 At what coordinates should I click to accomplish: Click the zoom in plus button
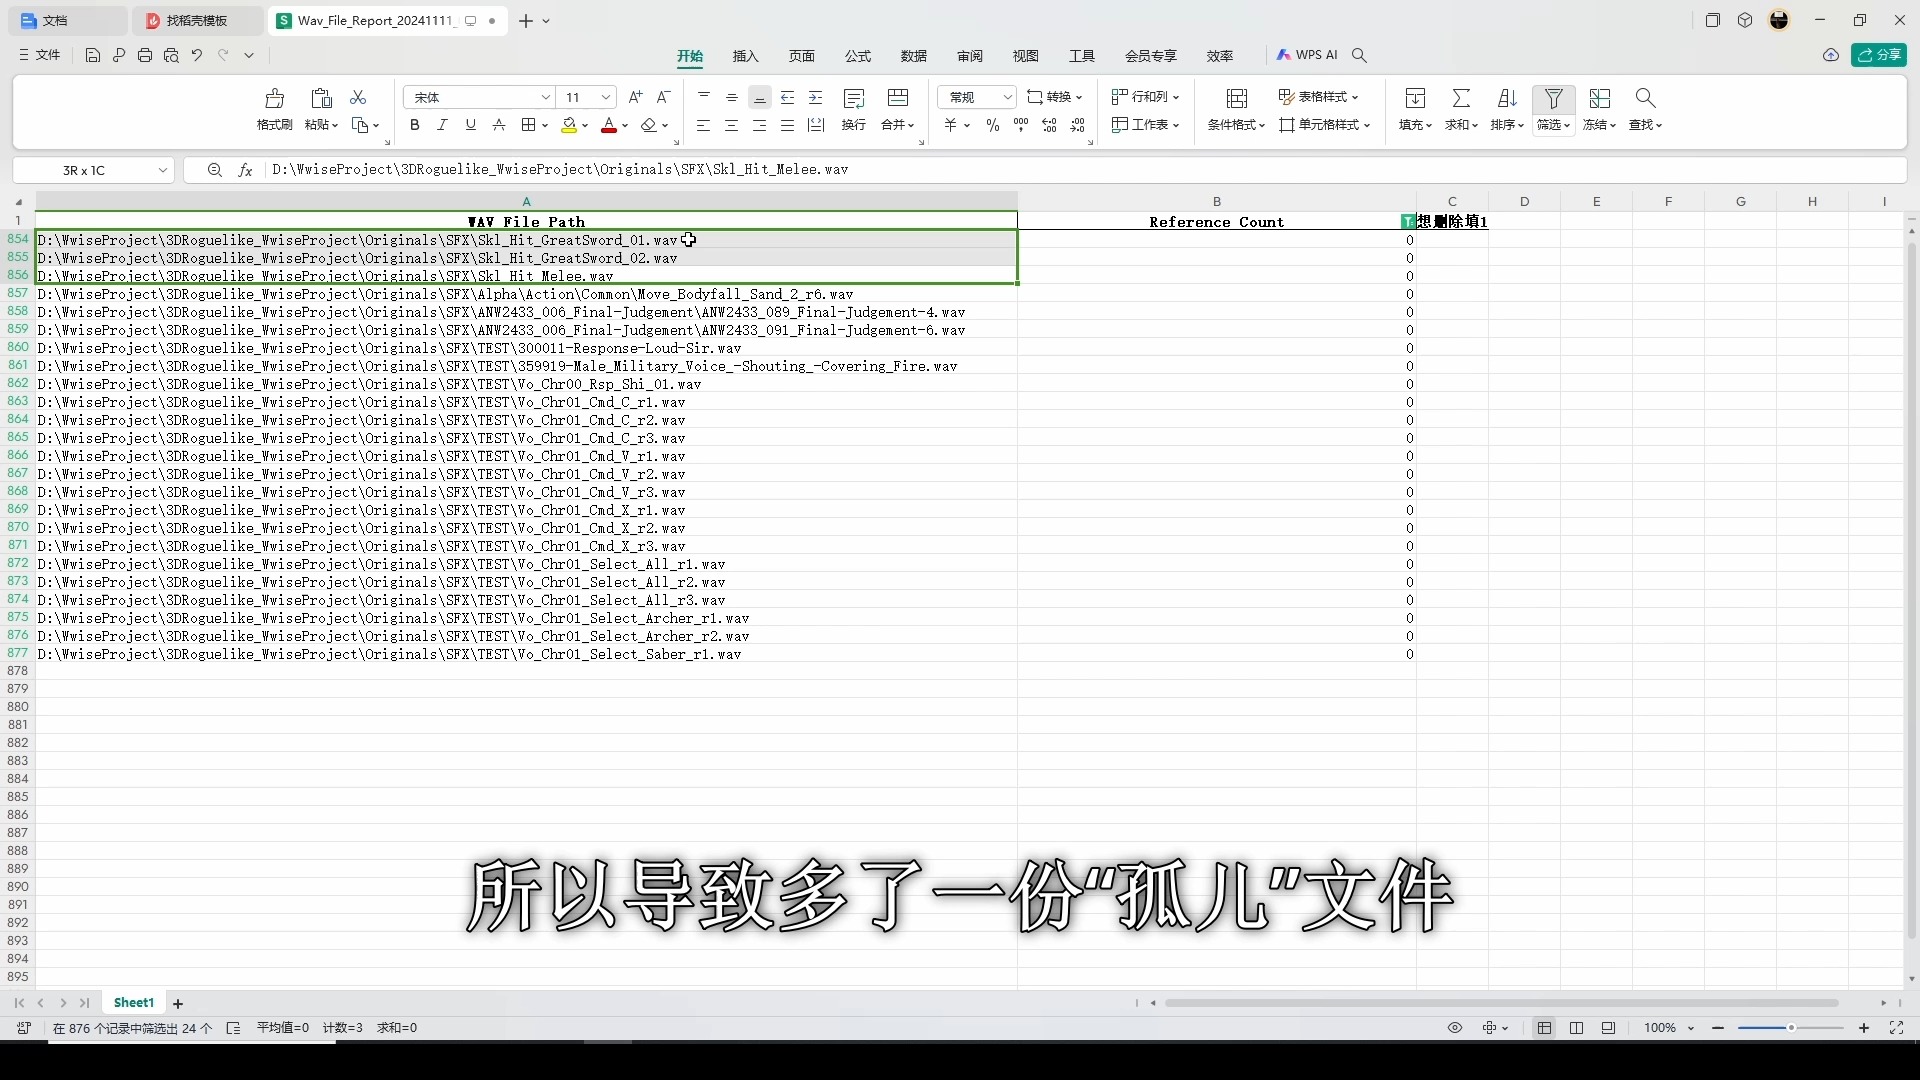1864,1028
